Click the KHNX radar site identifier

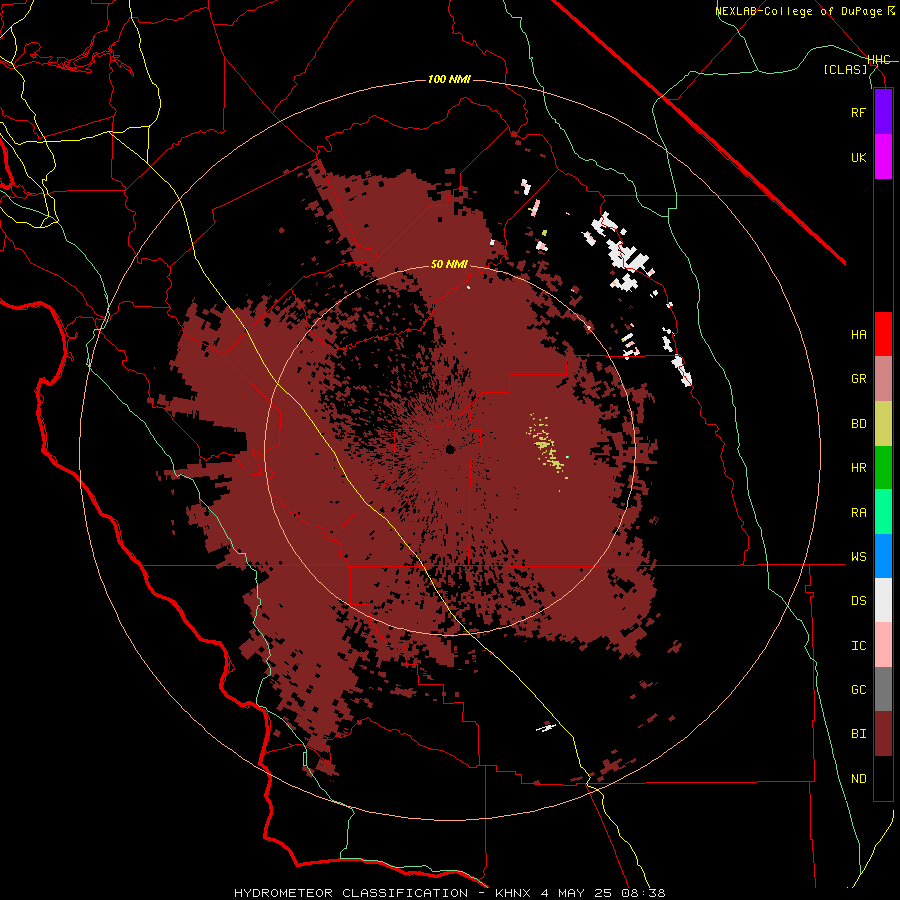tap(514, 893)
